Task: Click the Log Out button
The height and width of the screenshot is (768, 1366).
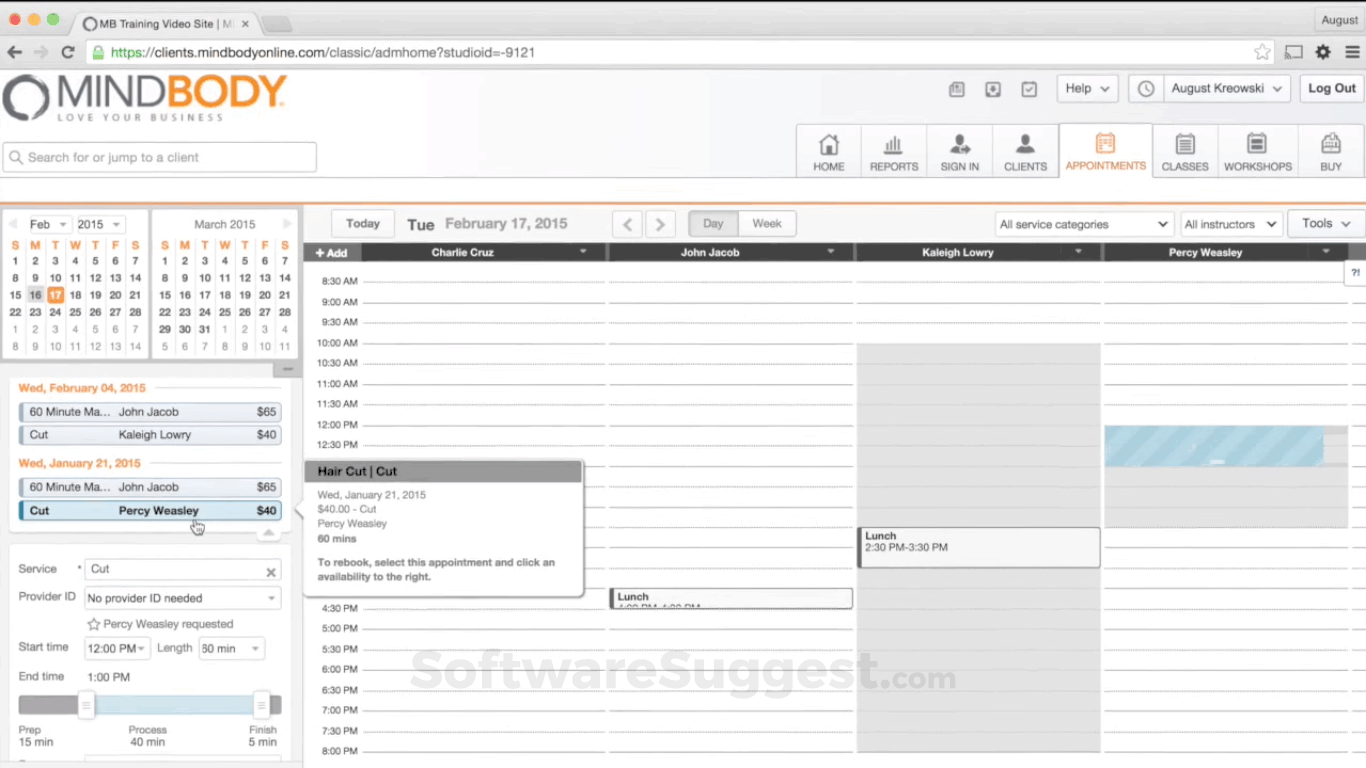Action: pyautogui.click(x=1332, y=89)
